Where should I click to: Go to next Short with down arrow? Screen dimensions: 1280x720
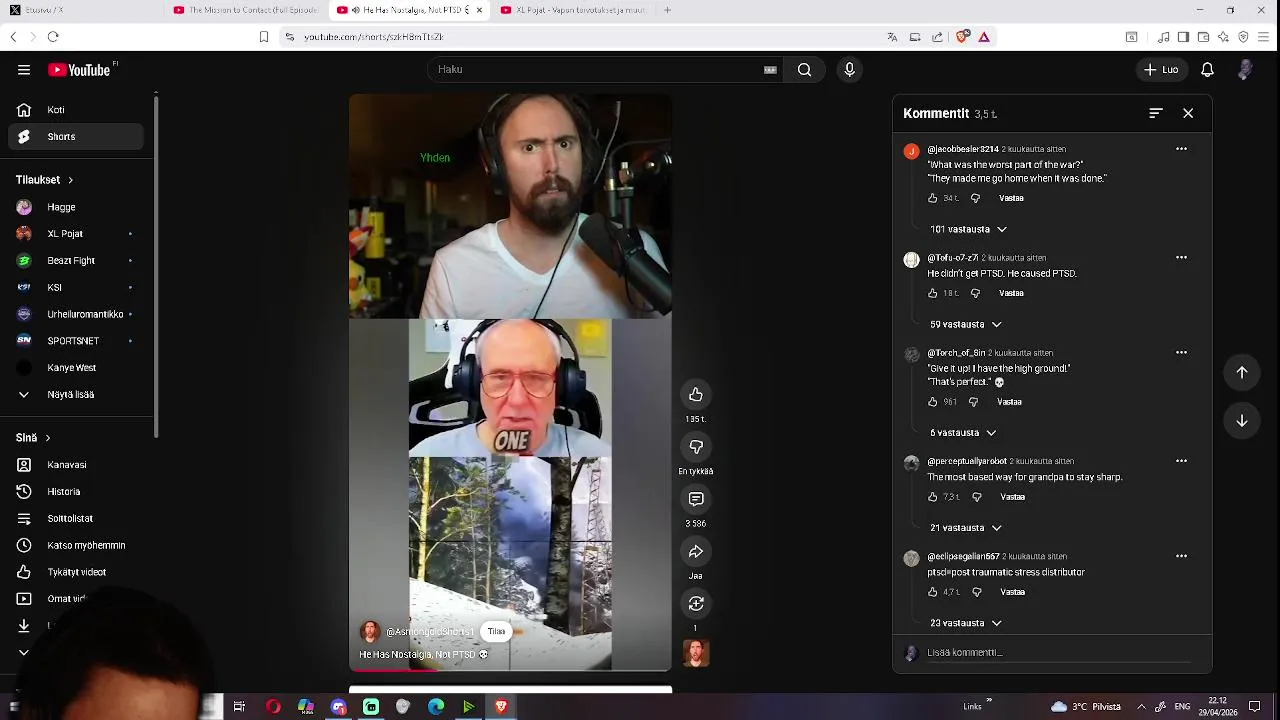pos(1242,421)
